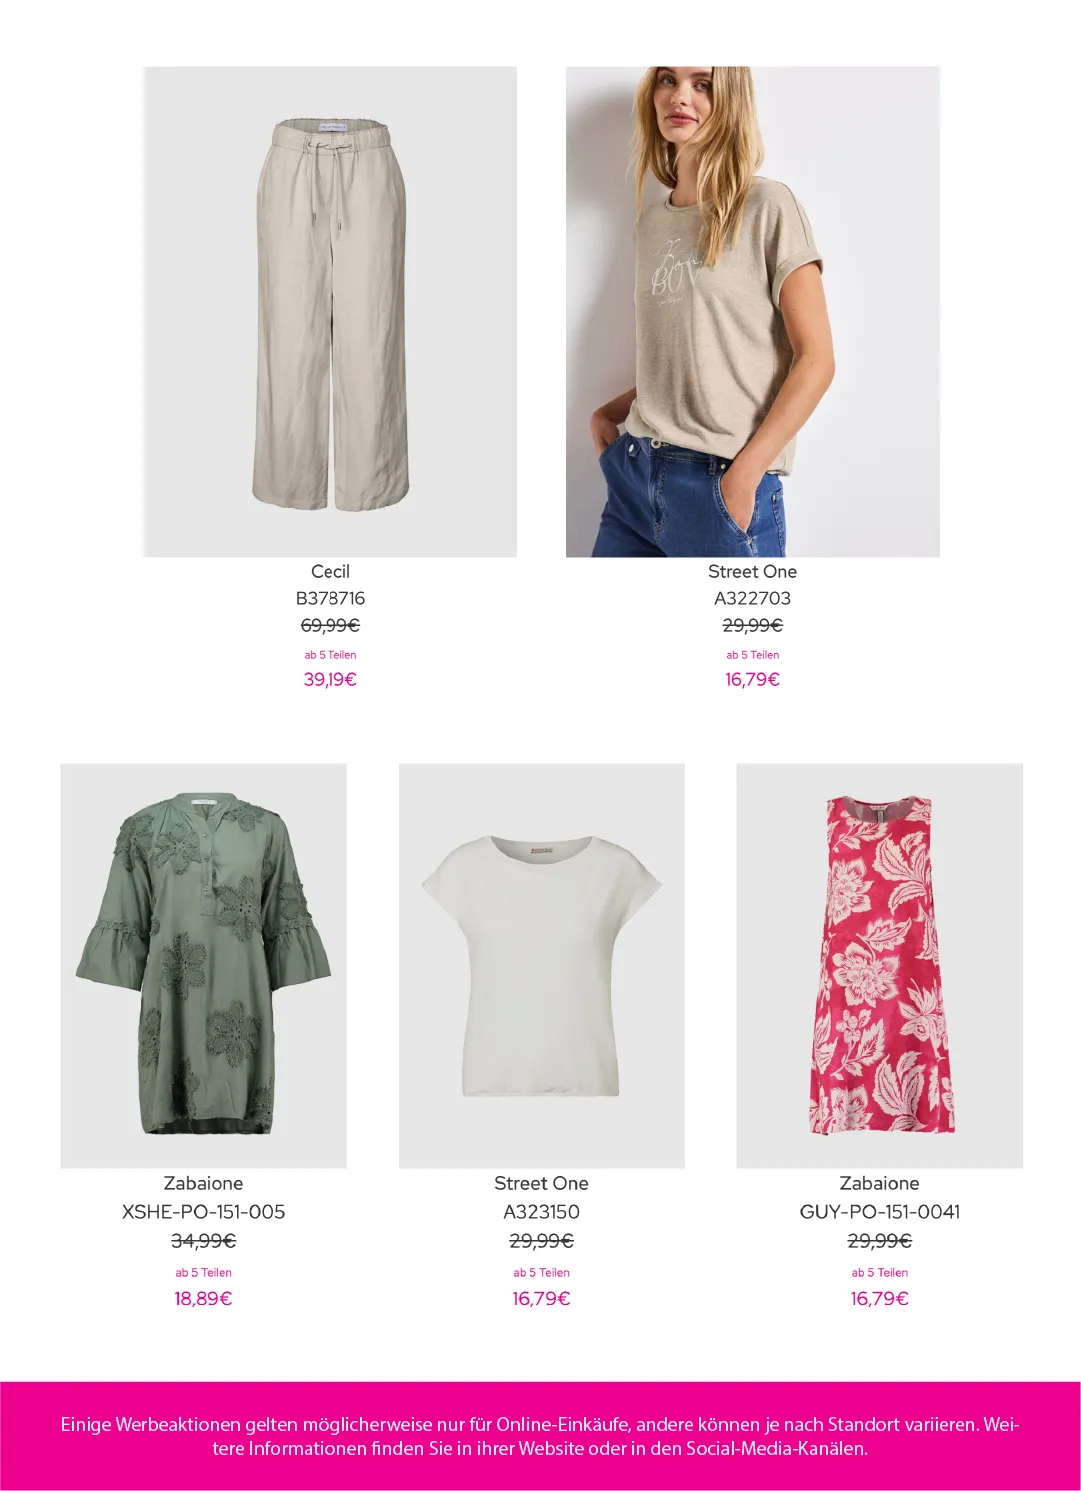Click the crossed-out 34,99€ price
1081x1491 pixels.
(203, 1241)
